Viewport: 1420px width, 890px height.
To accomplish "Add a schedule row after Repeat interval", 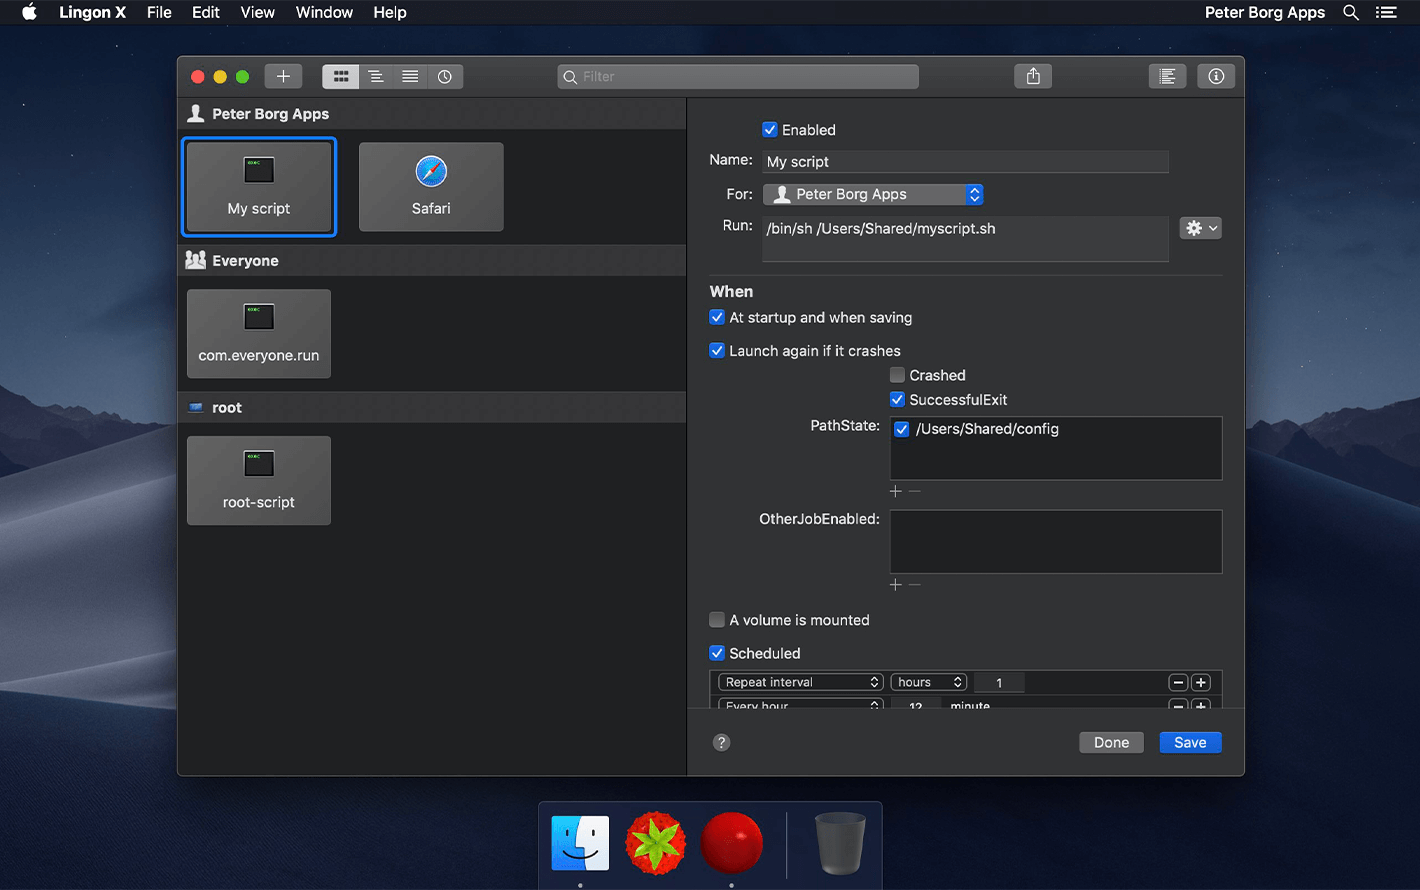I will click(1201, 682).
